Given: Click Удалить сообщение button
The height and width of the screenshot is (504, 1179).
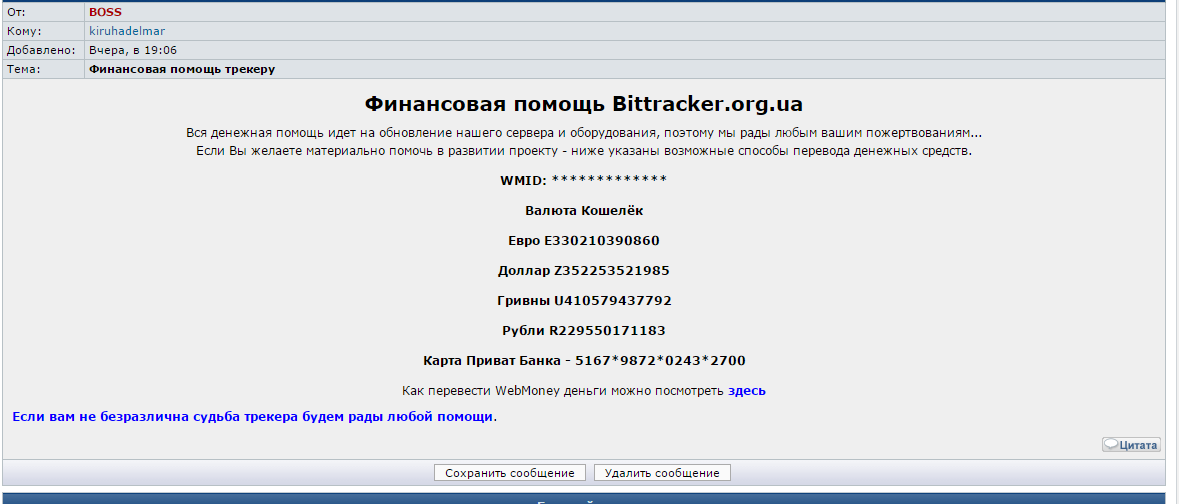Looking at the screenshot, I should tap(662, 473).
